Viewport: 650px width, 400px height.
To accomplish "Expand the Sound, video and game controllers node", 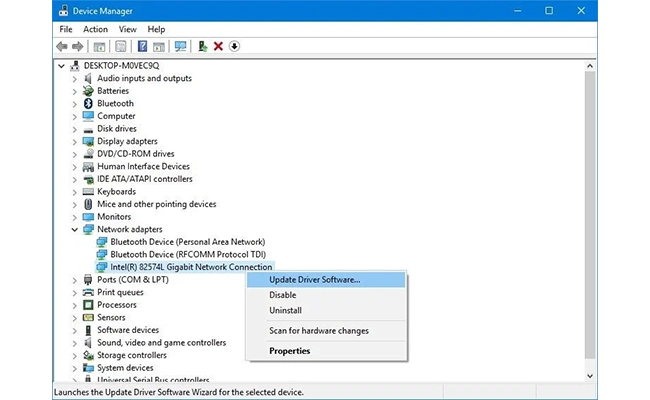I will [75, 343].
